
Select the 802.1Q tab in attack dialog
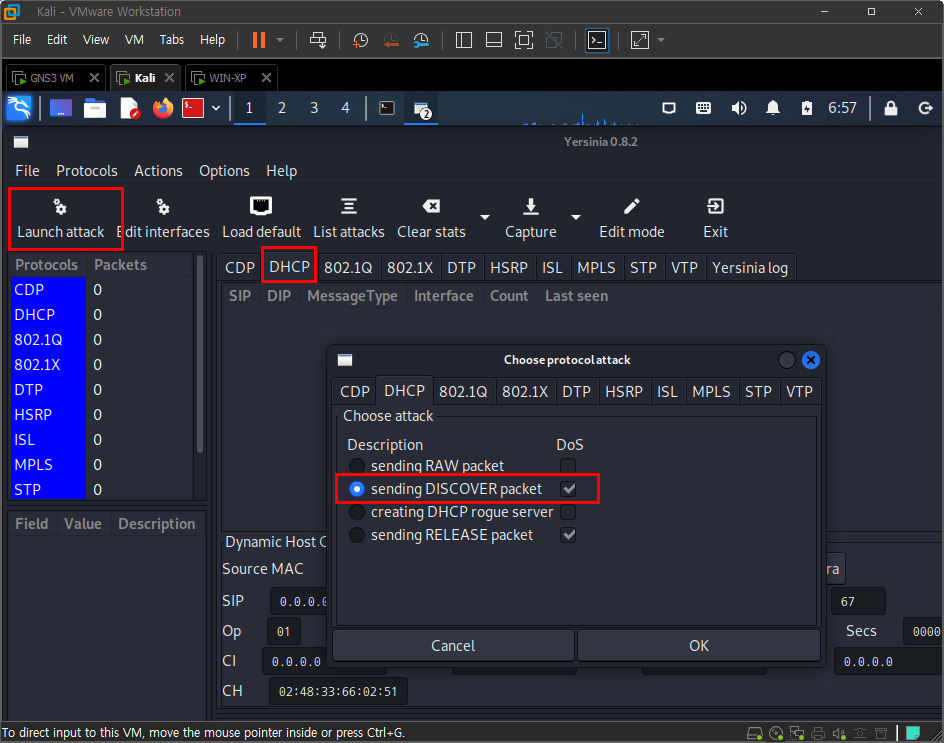463,391
